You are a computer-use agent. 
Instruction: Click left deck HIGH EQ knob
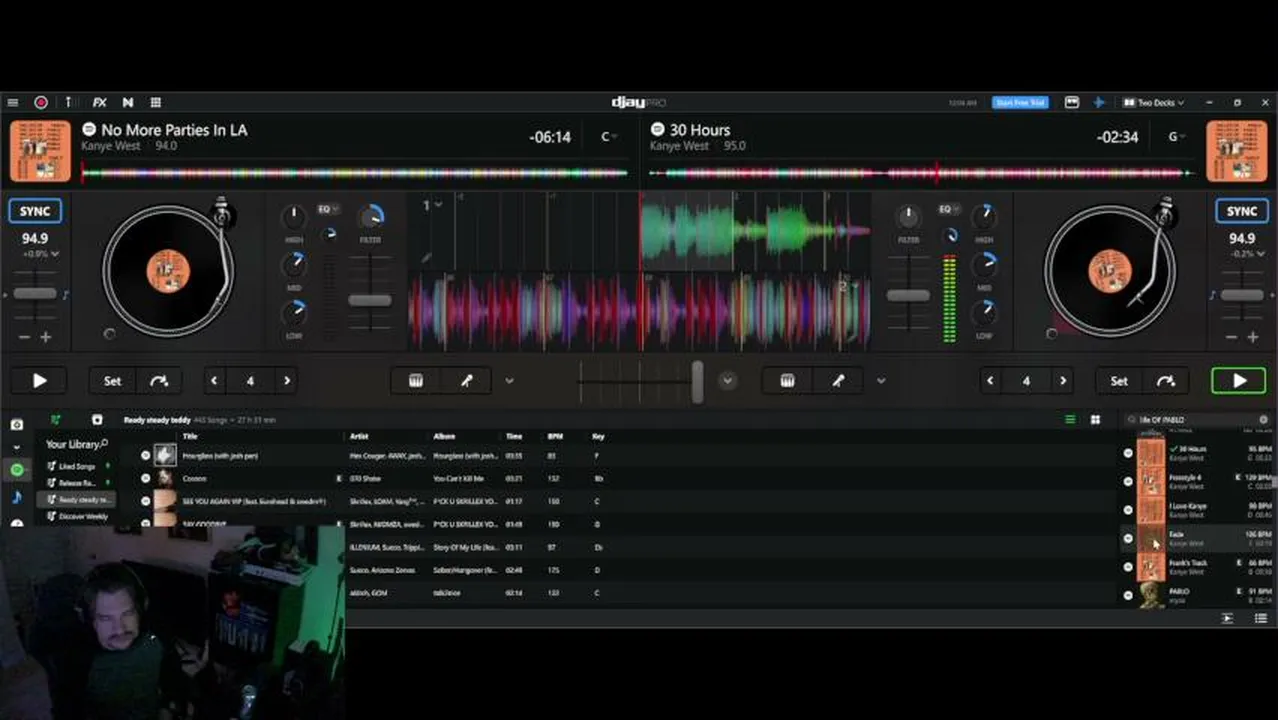pyautogui.click(x=293, y=216)
